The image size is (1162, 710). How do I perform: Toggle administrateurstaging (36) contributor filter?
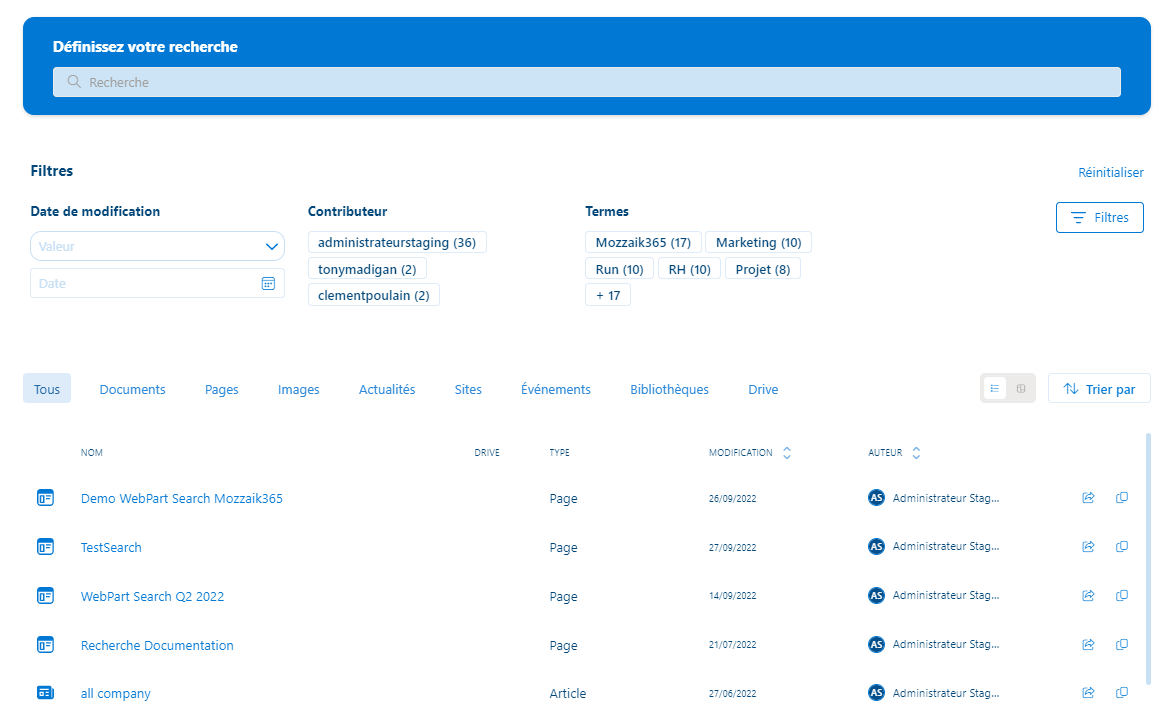pyautogui.click(x=396, y=242)
